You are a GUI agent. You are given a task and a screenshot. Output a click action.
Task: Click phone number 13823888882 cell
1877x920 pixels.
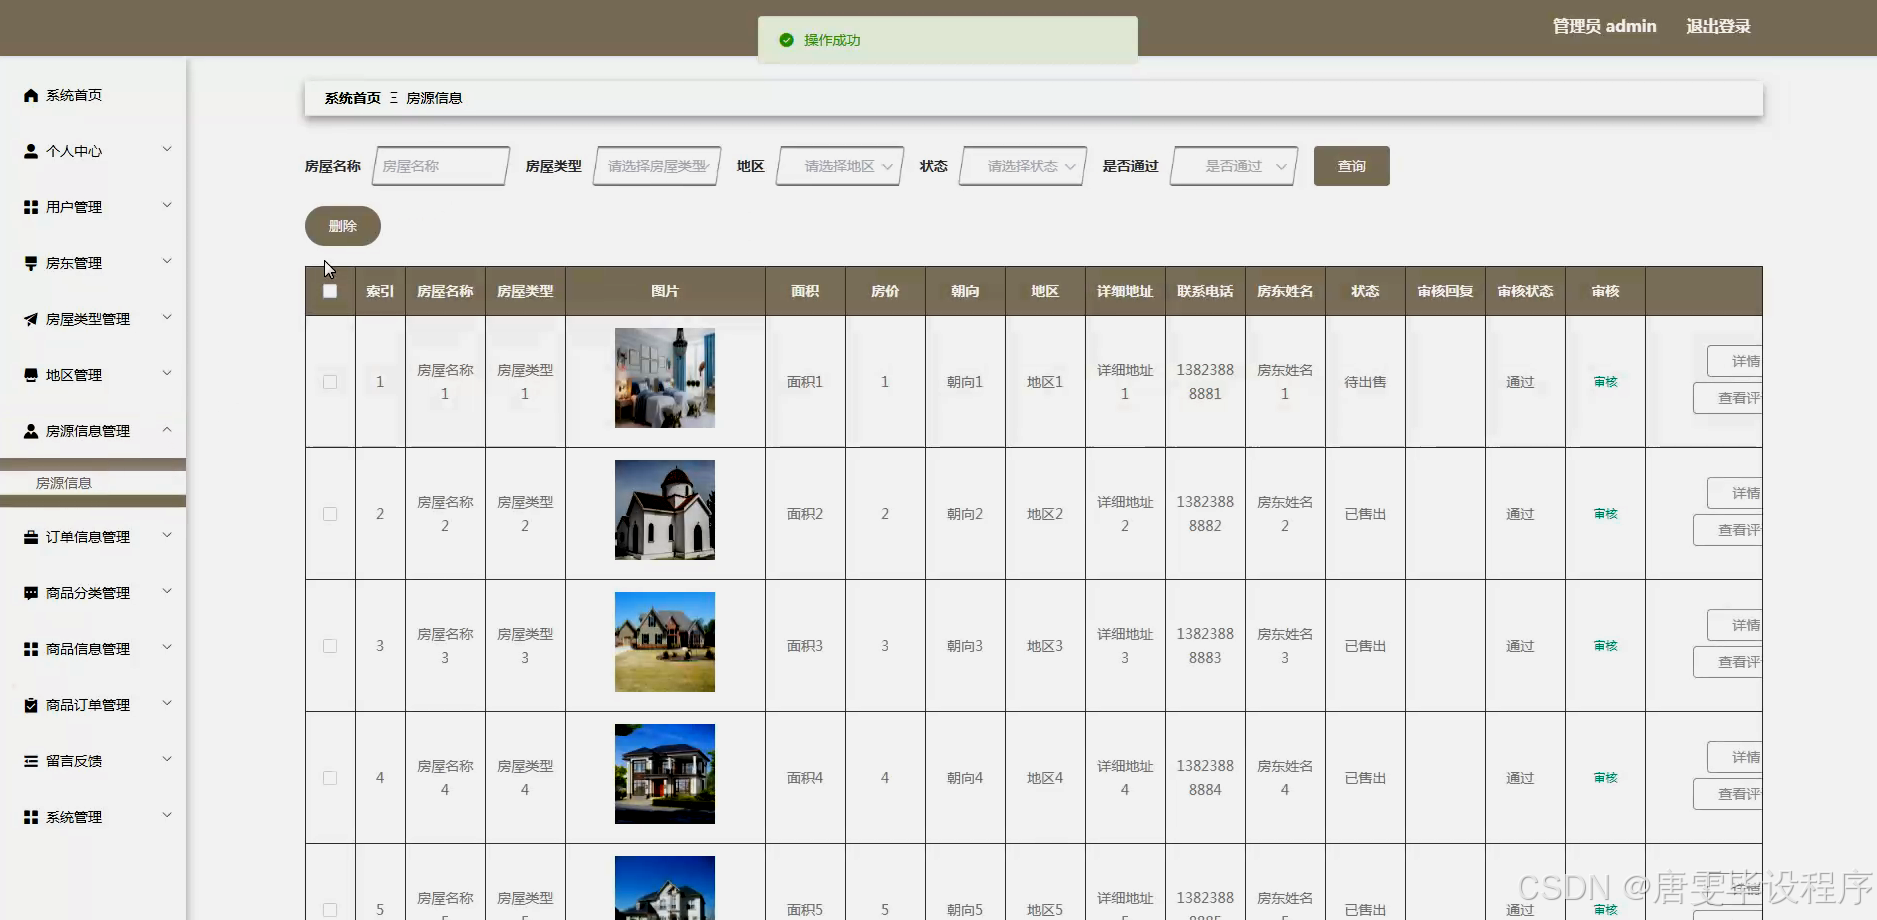tap(1205, 514)
